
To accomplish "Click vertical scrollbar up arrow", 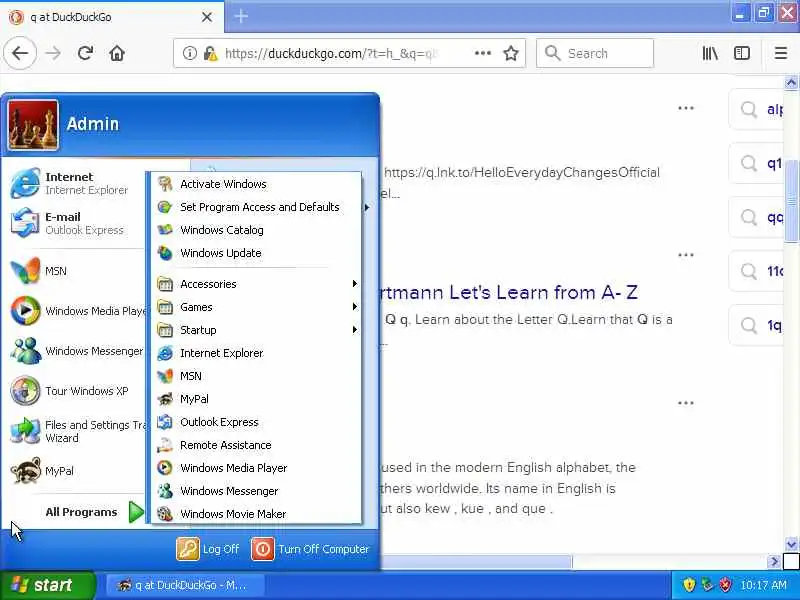I will point(791,82).
